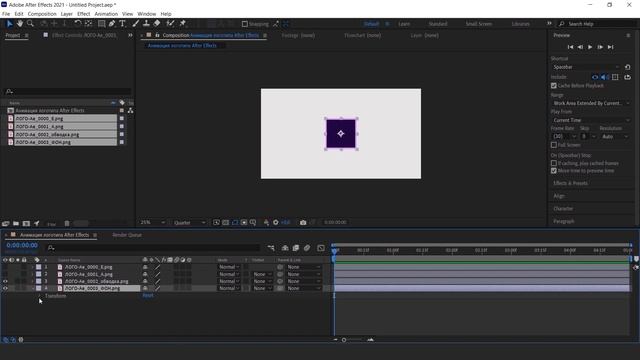Click the Search Help field
Image resolution: width=640 pixels, height=360 pixels.
pyautogui.click(x=597, y=24)
